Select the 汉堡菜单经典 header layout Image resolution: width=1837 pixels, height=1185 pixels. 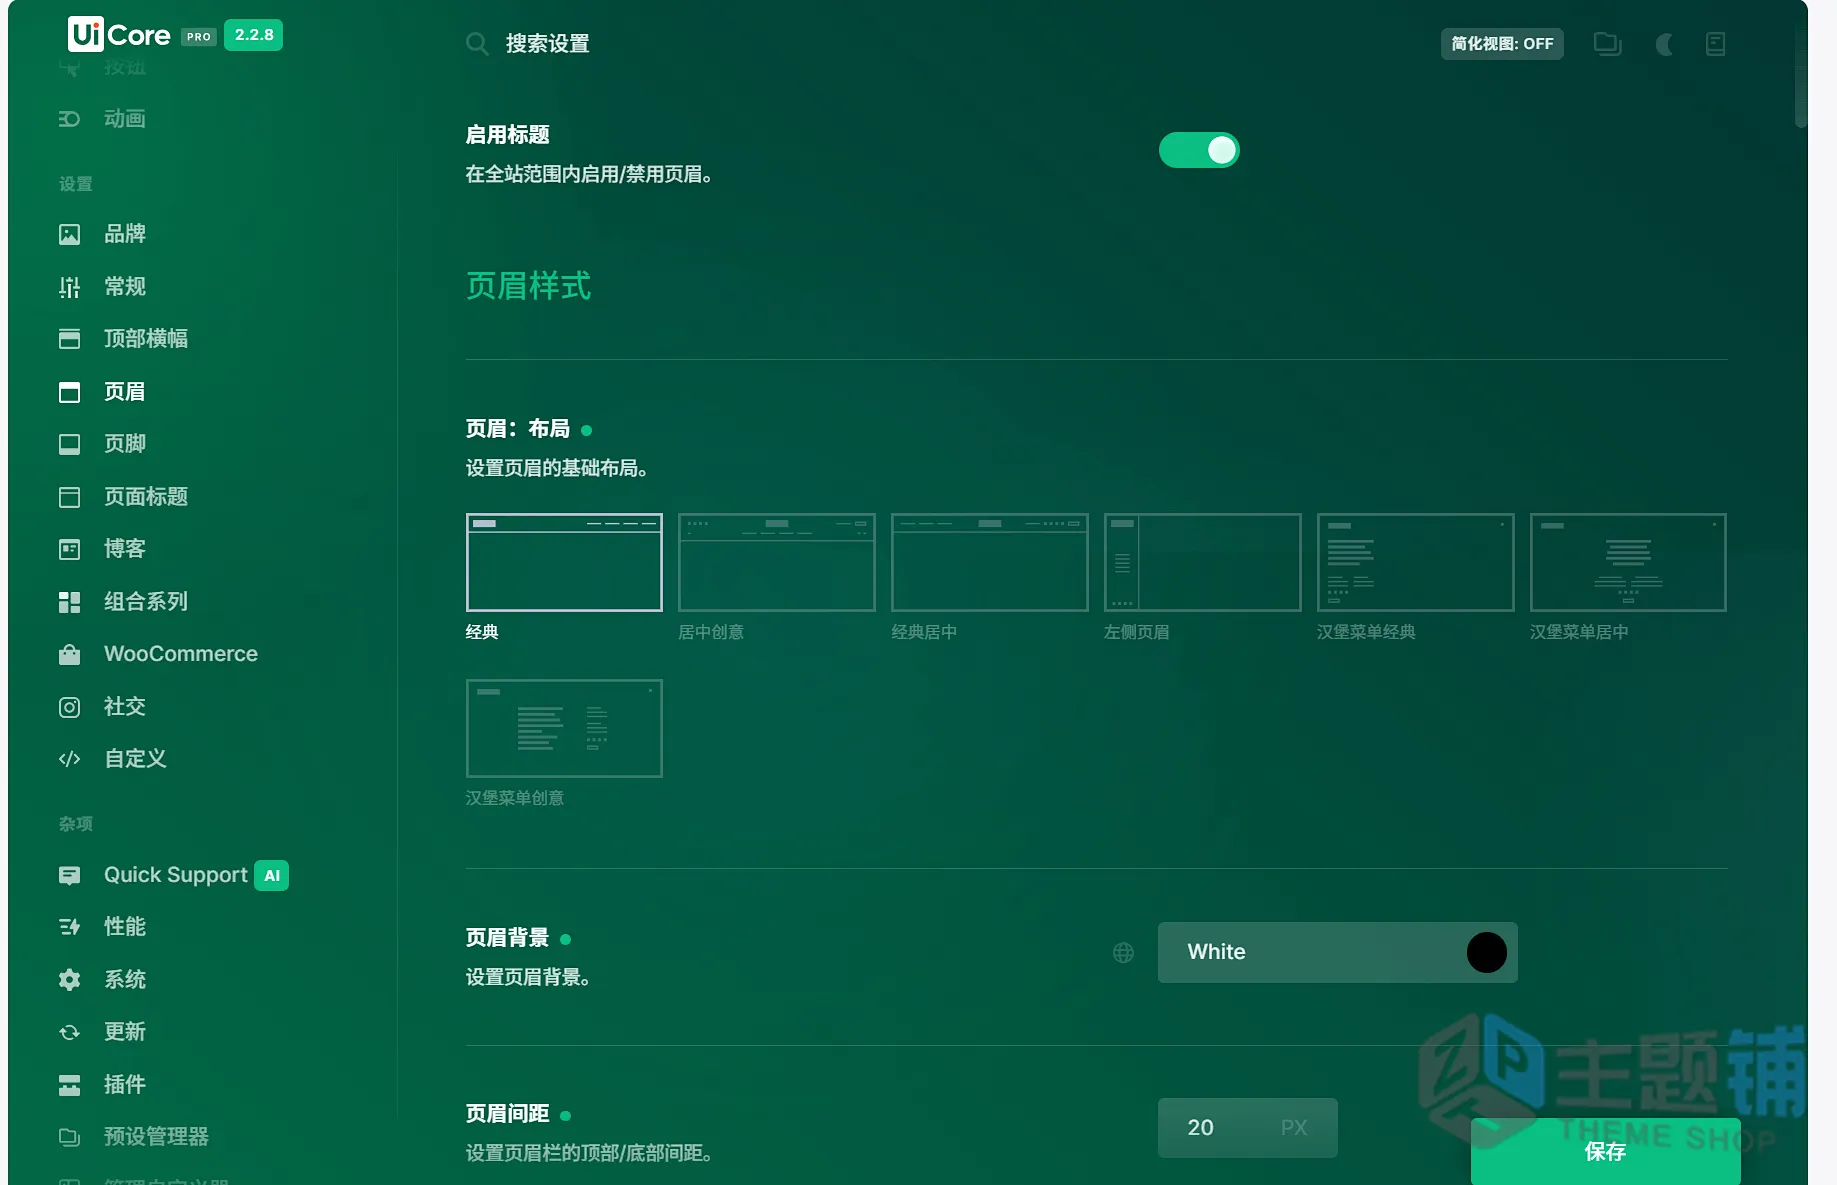(x=1415, y=562)
